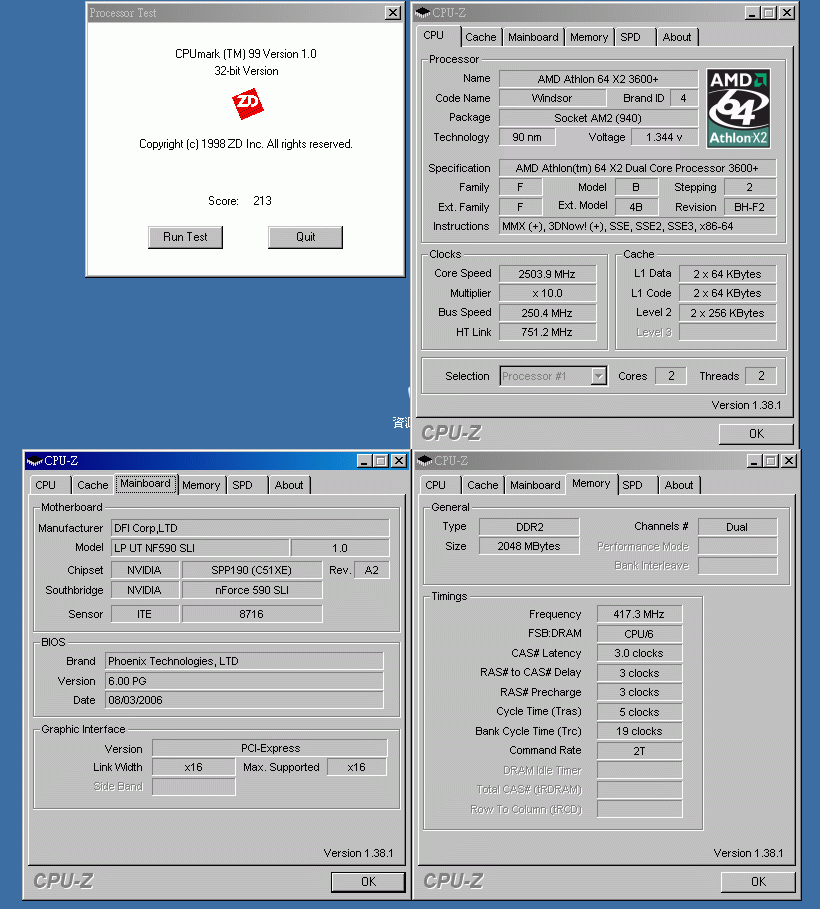820x909 pixels.
Task: Click OK in the CPU tab window
Action: tap(756, 434)
